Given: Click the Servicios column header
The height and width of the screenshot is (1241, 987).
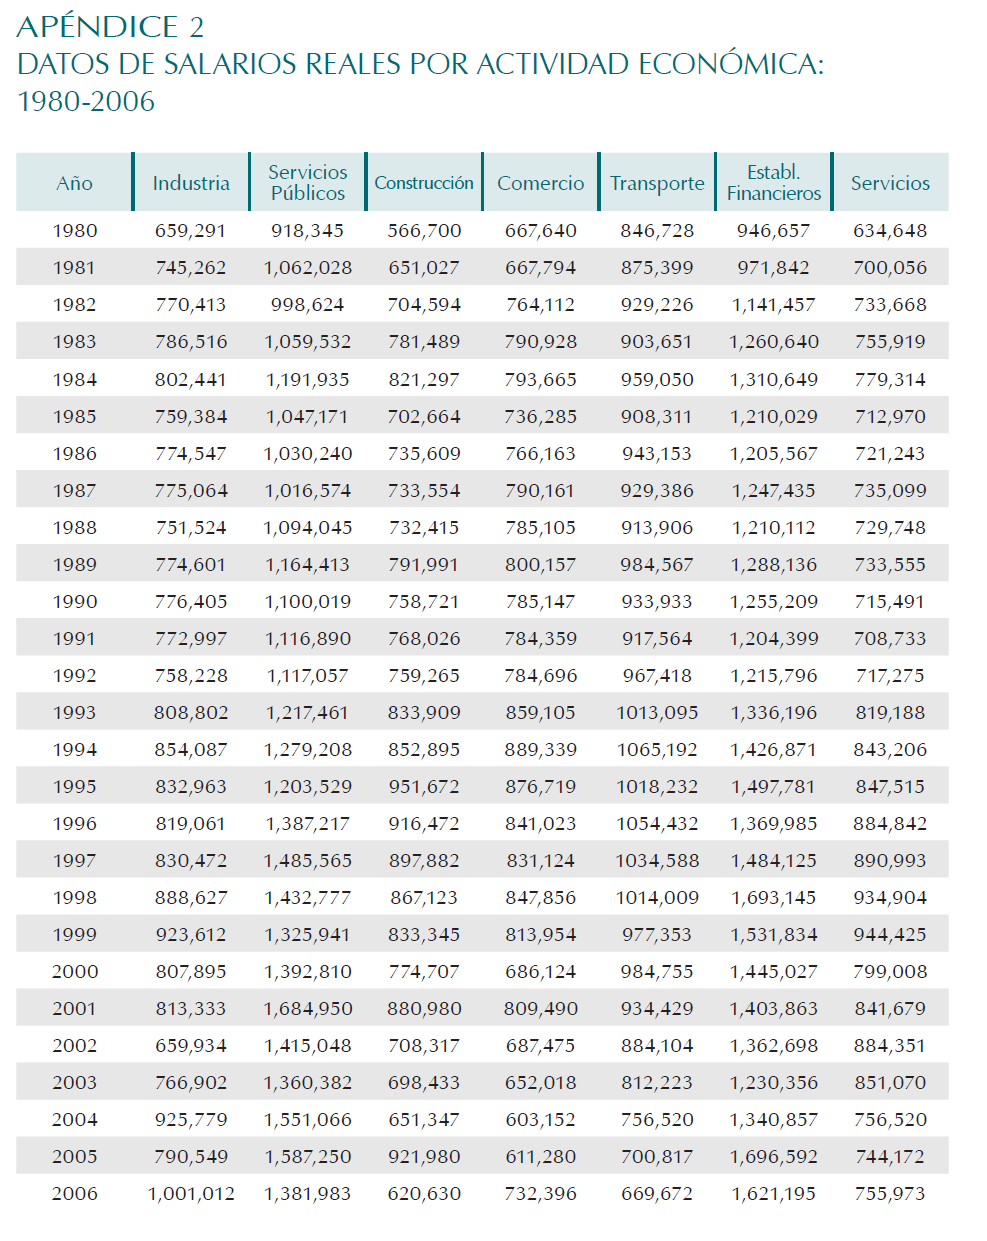Looking at the screenshot, I should 890,183.
